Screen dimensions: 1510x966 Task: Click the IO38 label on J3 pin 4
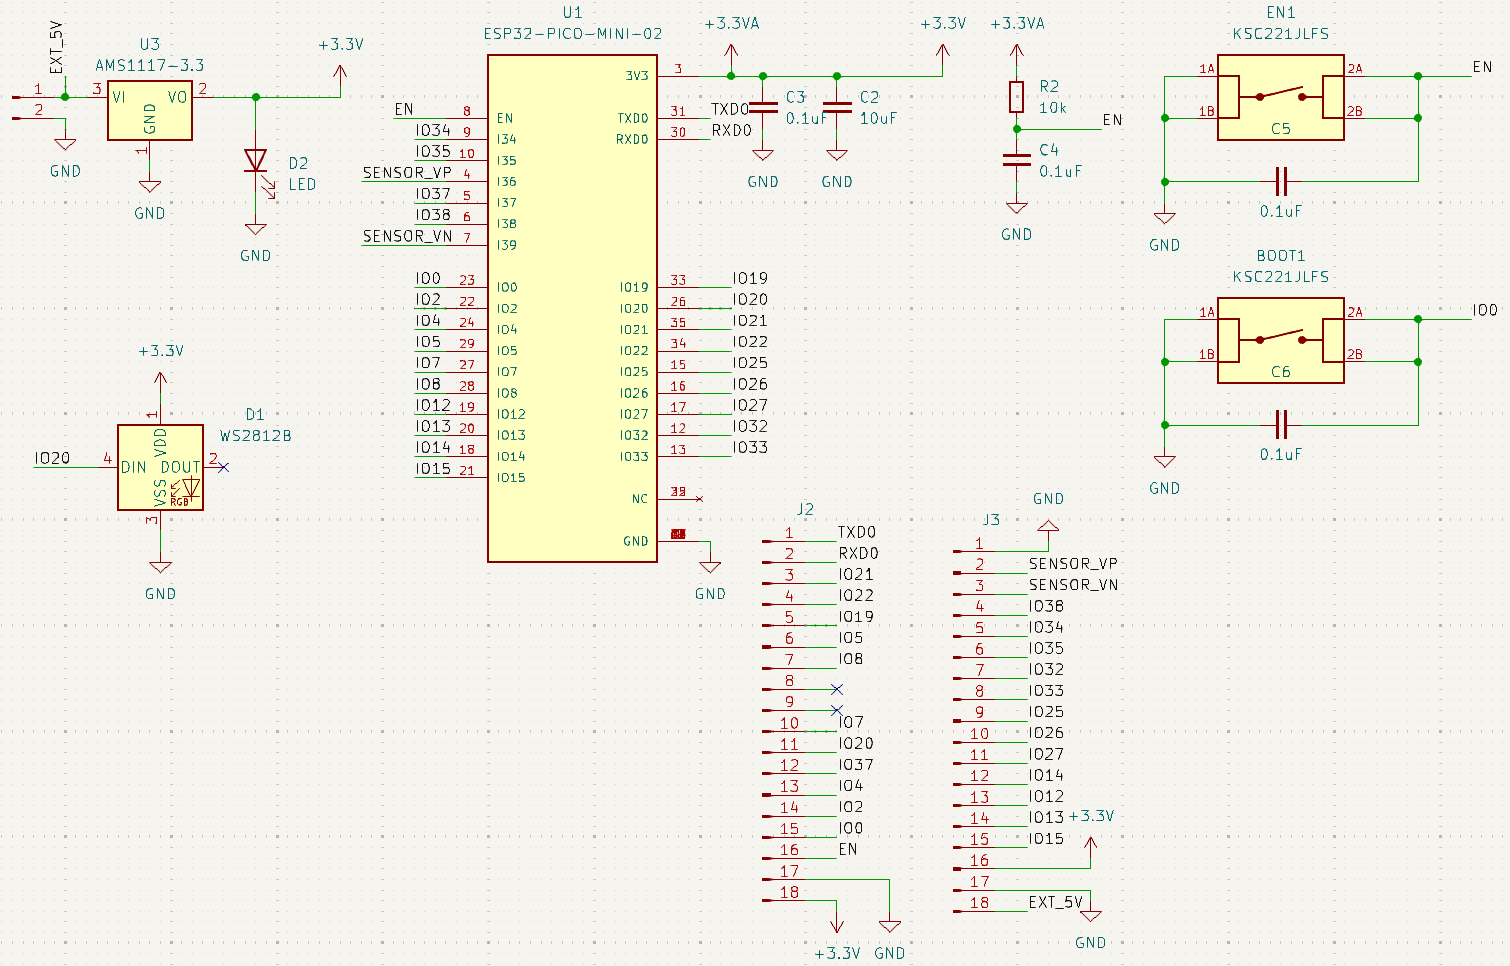click(1047, 606)
